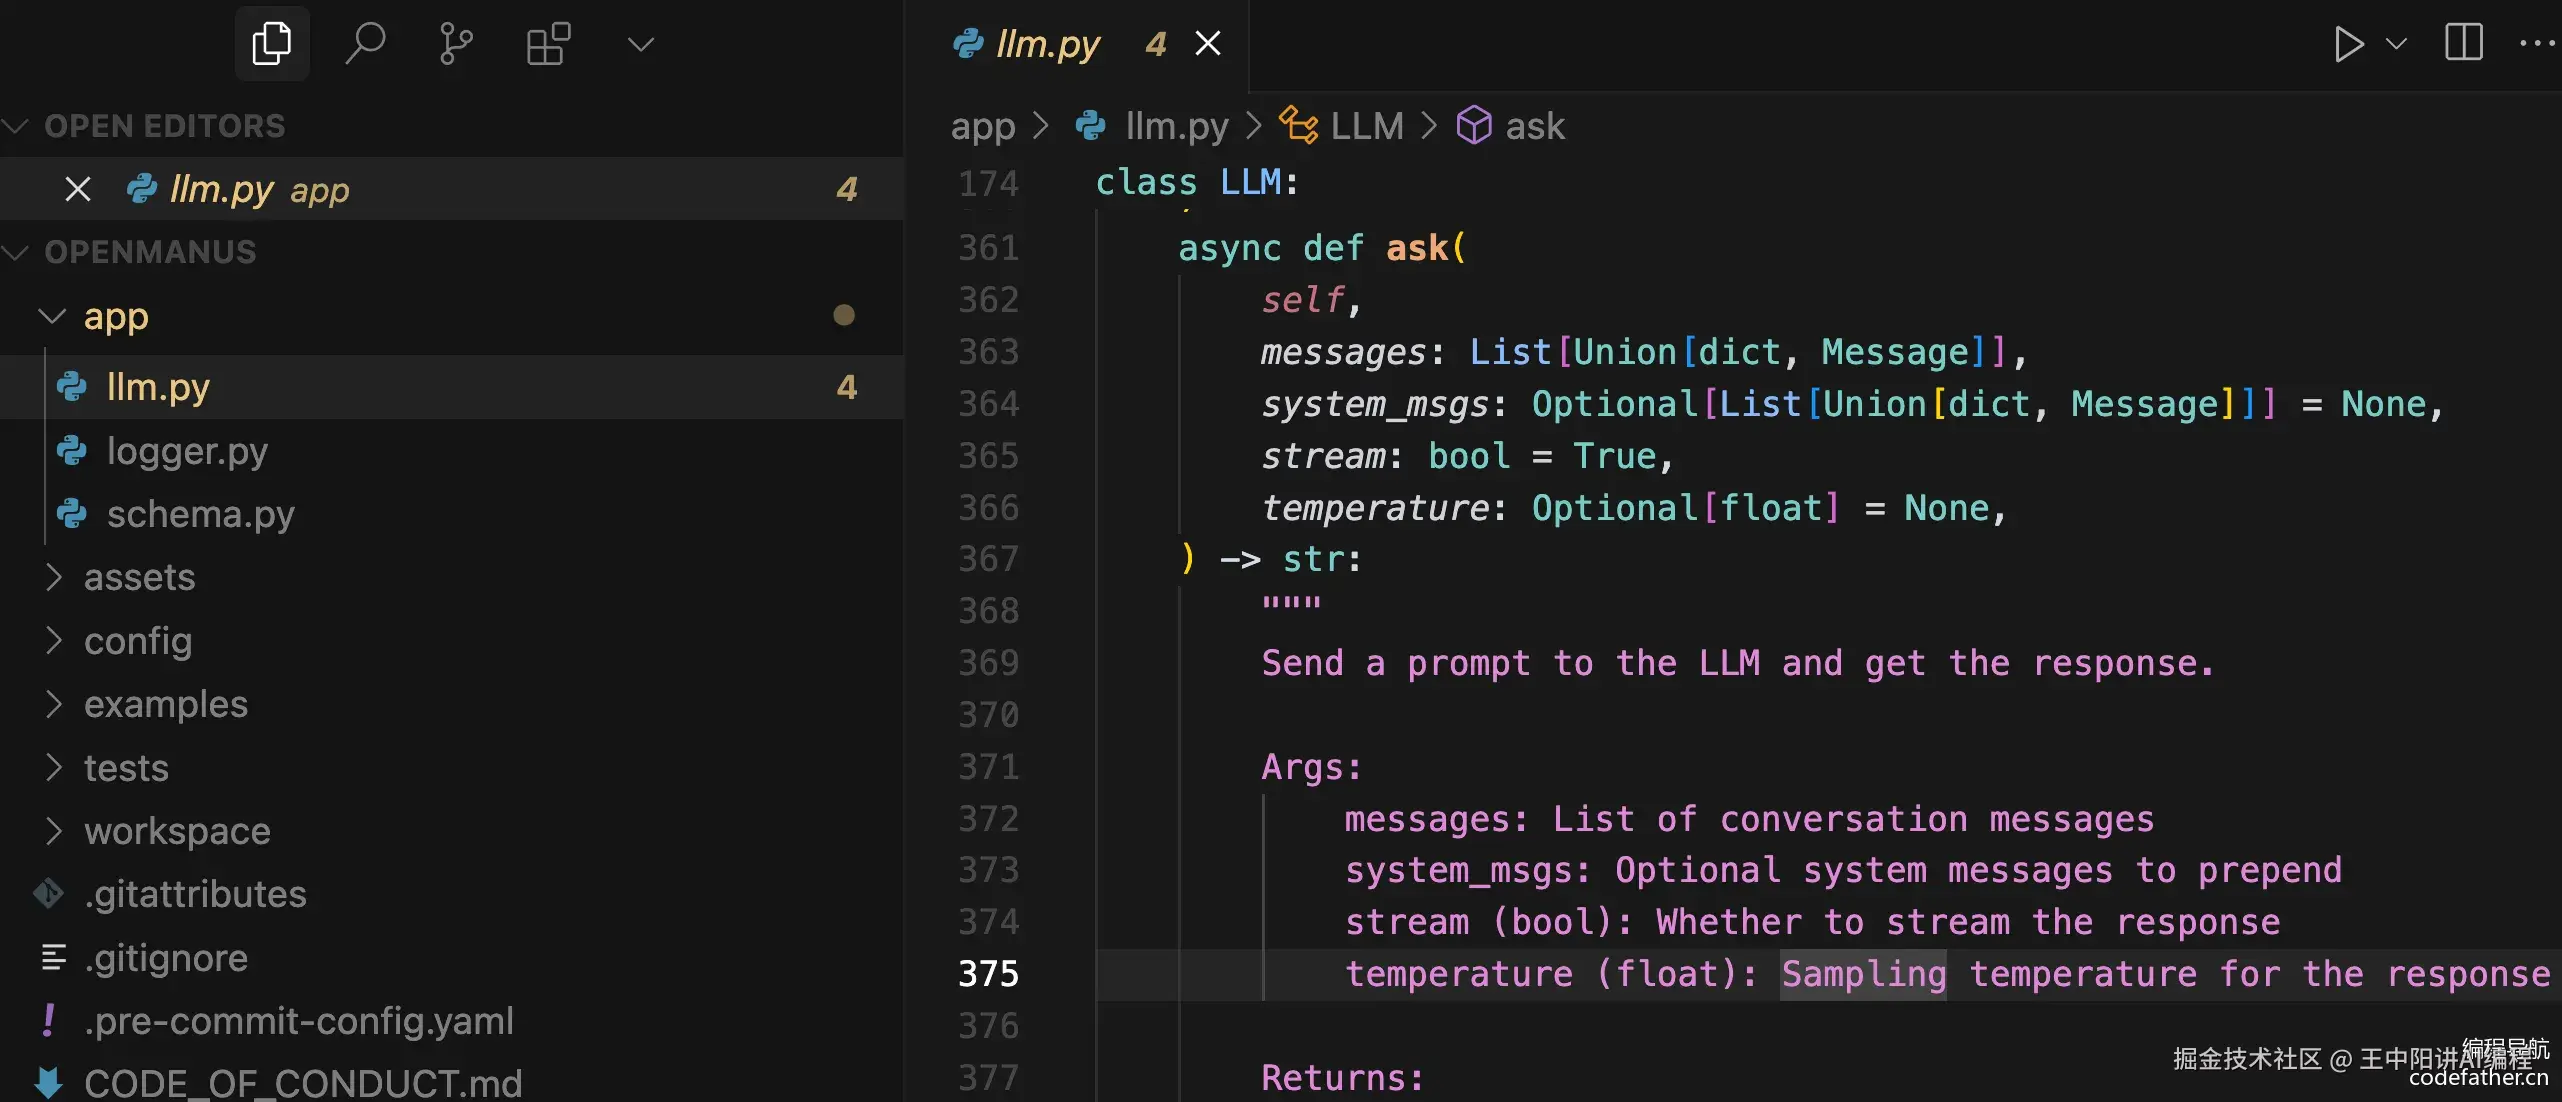Select the llm.py editor tab
The height and width of the screenshot is (1102, 2562).
click(1046, 44)
